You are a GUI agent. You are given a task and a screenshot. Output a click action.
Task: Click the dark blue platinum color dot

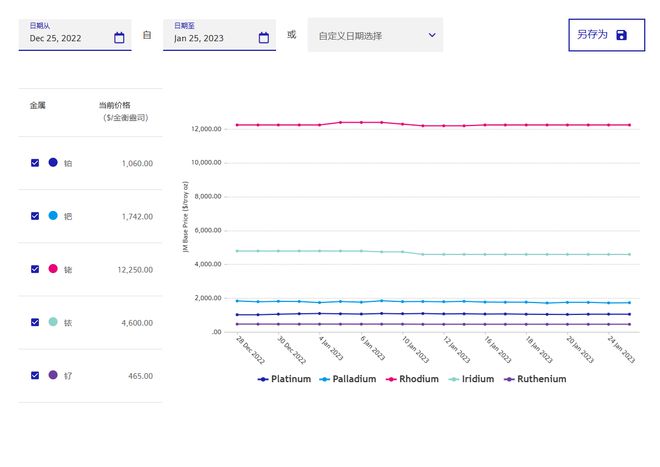[x=53, y=162]
